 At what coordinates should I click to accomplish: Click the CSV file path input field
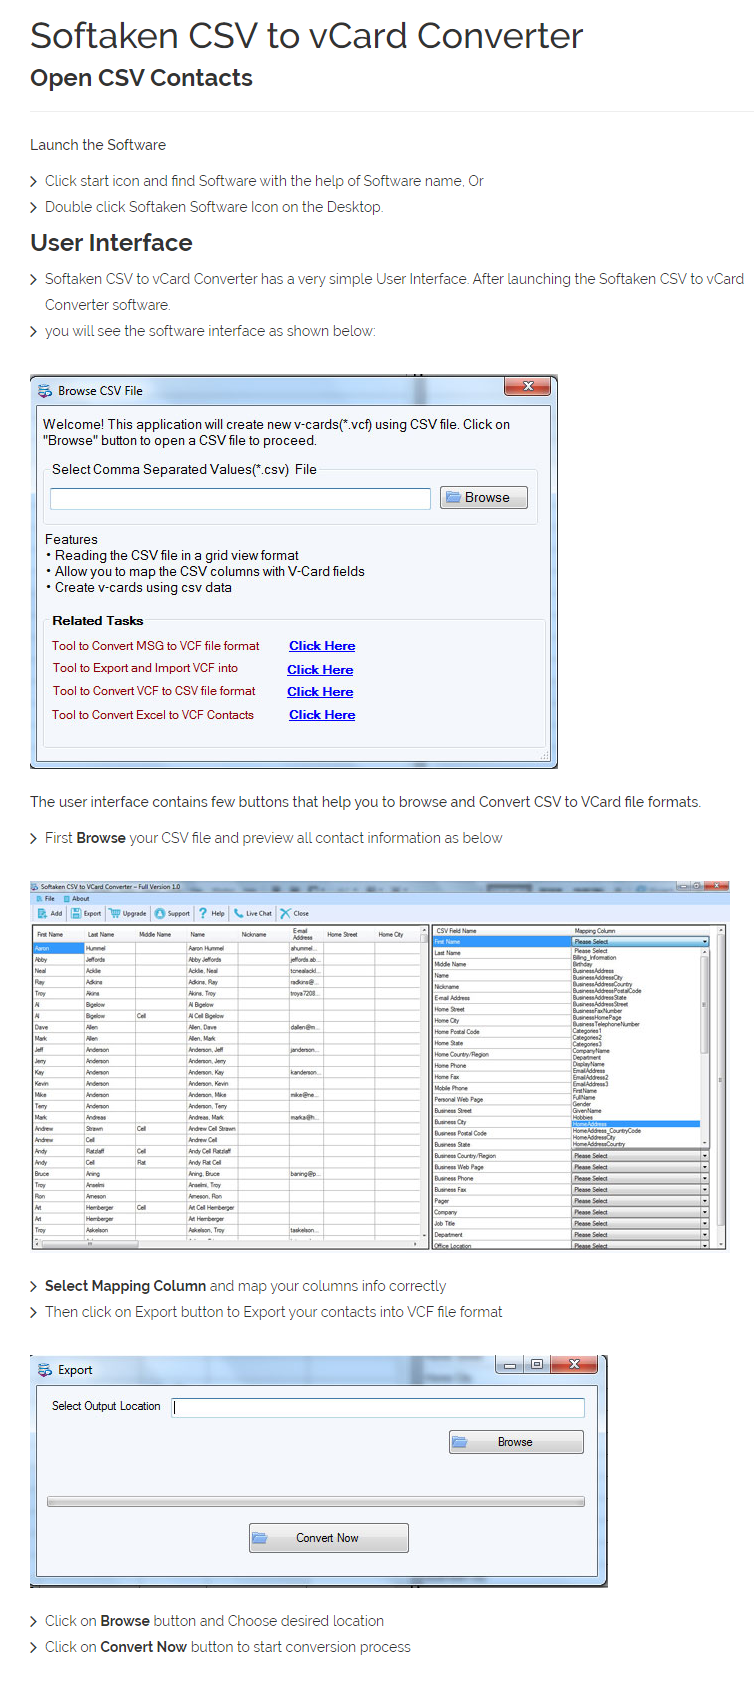point(240,498)
